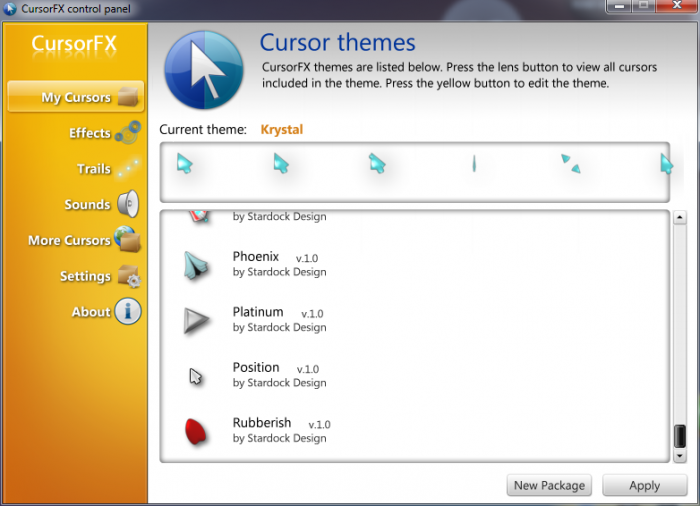Viewport: 700px width, 506px height.
Task: Select the Position theme cursor icon
Action: (x=196, y=376)
